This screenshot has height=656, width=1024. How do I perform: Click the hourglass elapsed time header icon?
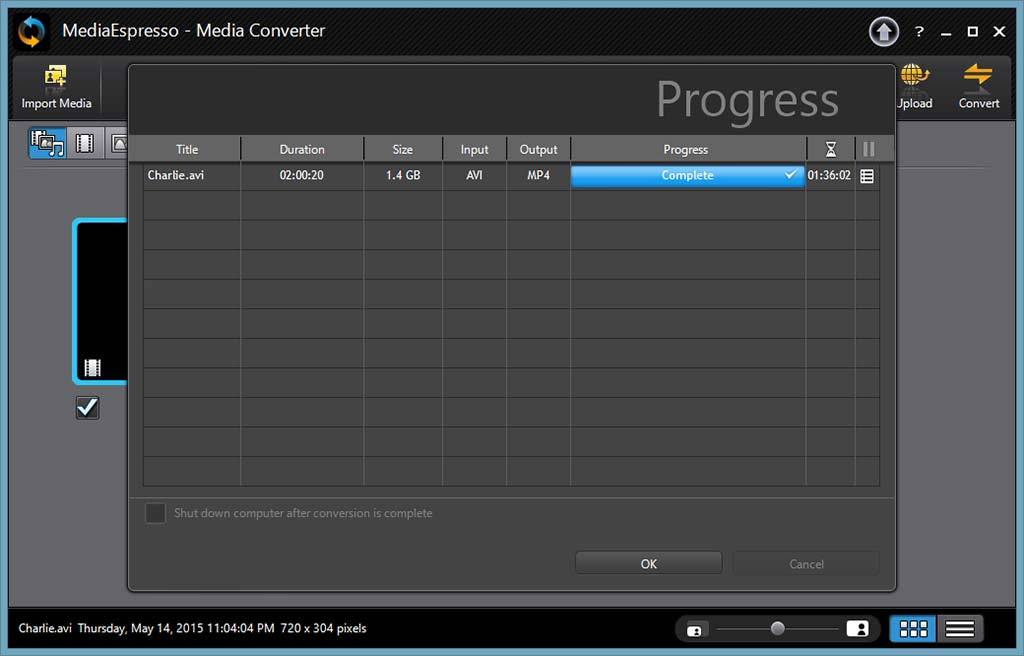[831, 150]
